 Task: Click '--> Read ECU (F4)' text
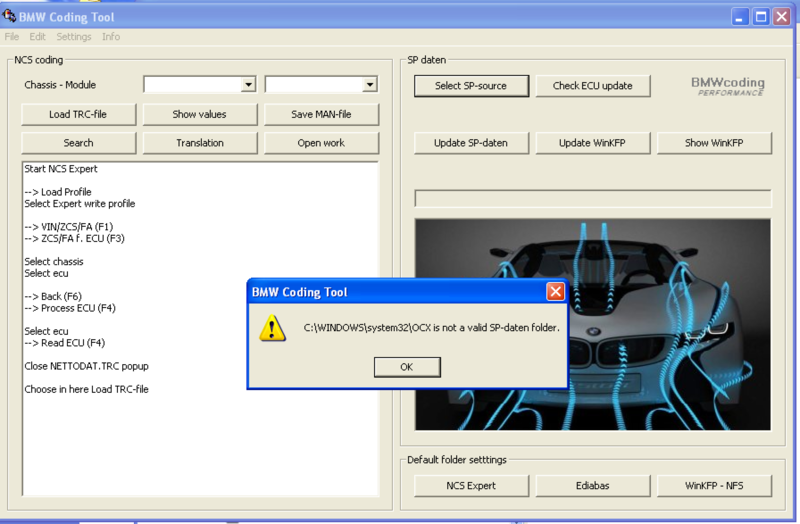pos(65,343)
